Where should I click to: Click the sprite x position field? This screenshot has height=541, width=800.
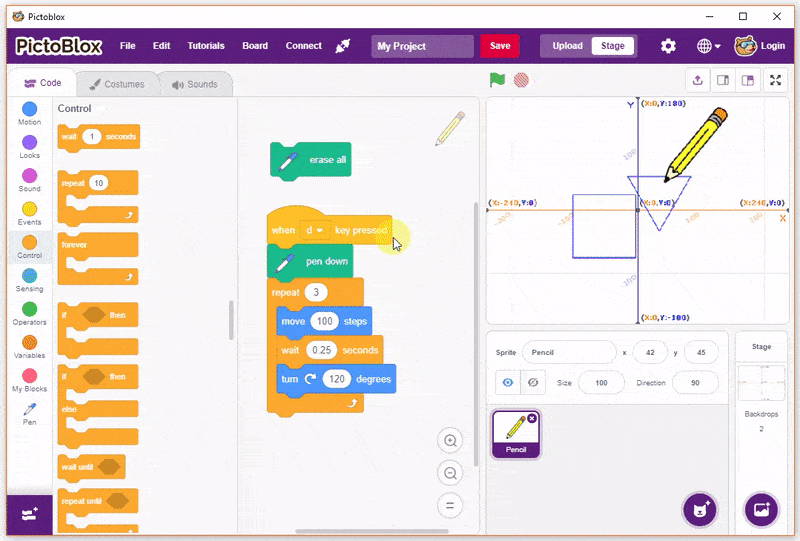(650, 353)
